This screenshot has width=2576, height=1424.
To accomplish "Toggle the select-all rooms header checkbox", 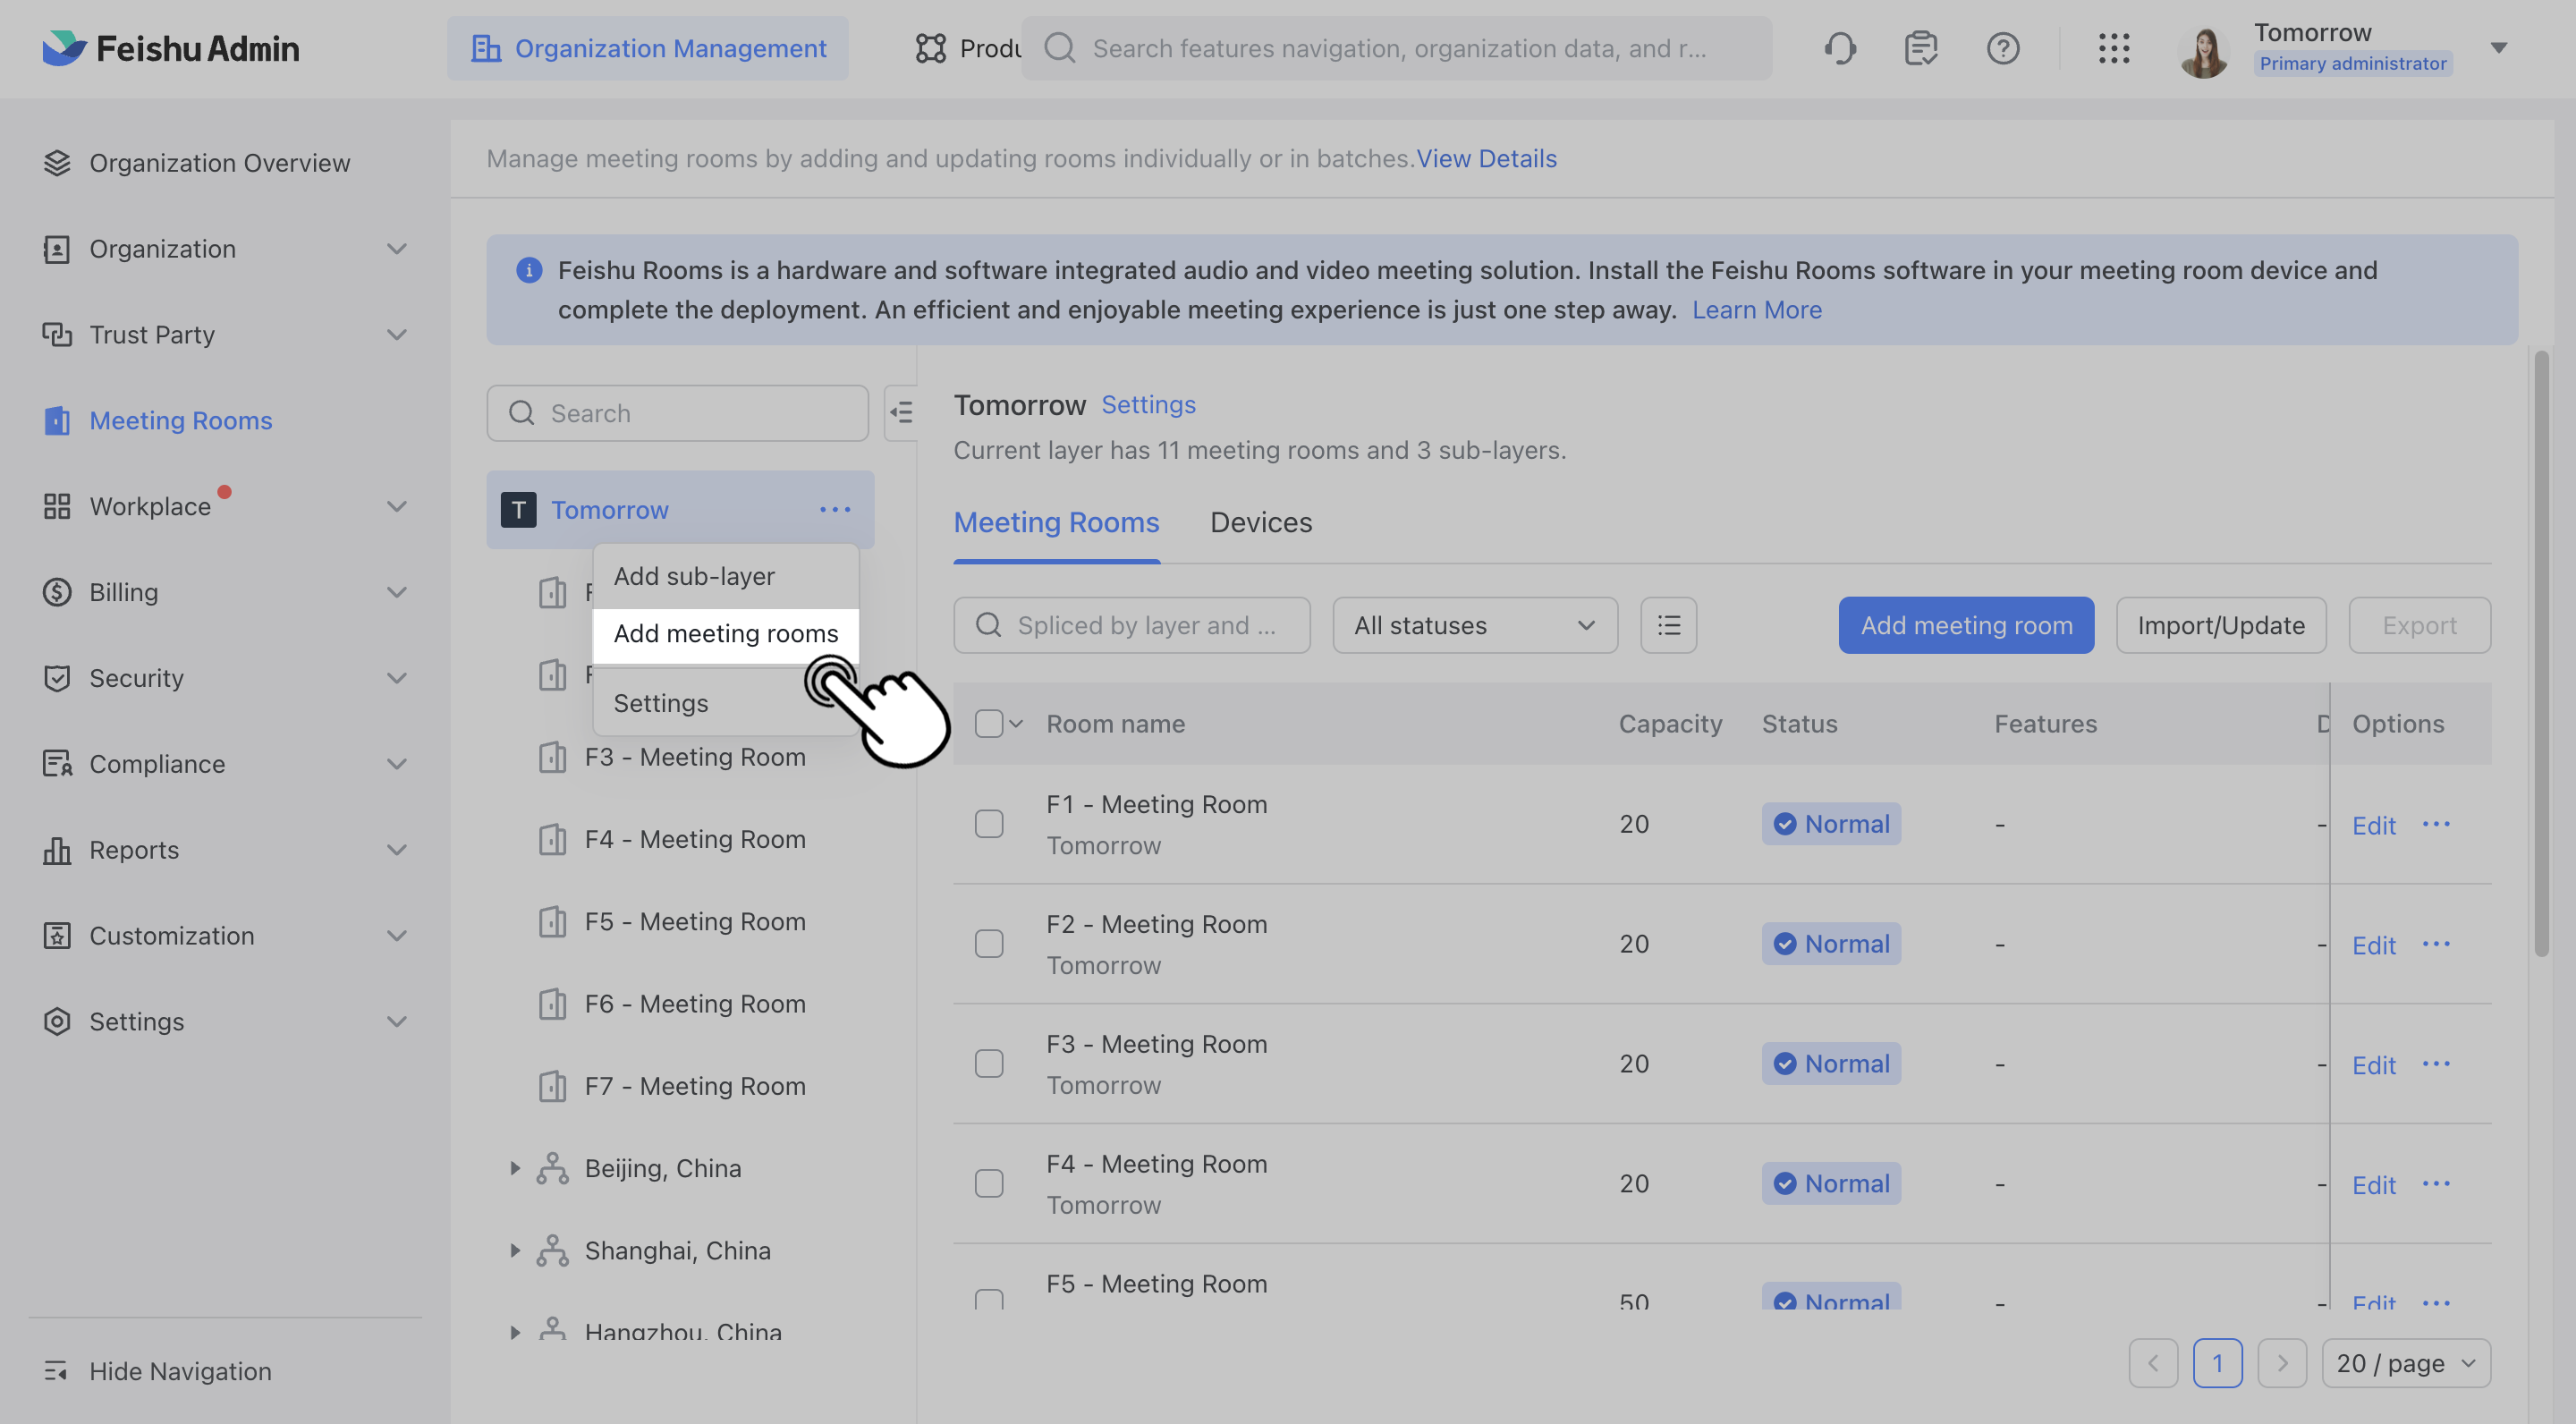I will [989, 724].
